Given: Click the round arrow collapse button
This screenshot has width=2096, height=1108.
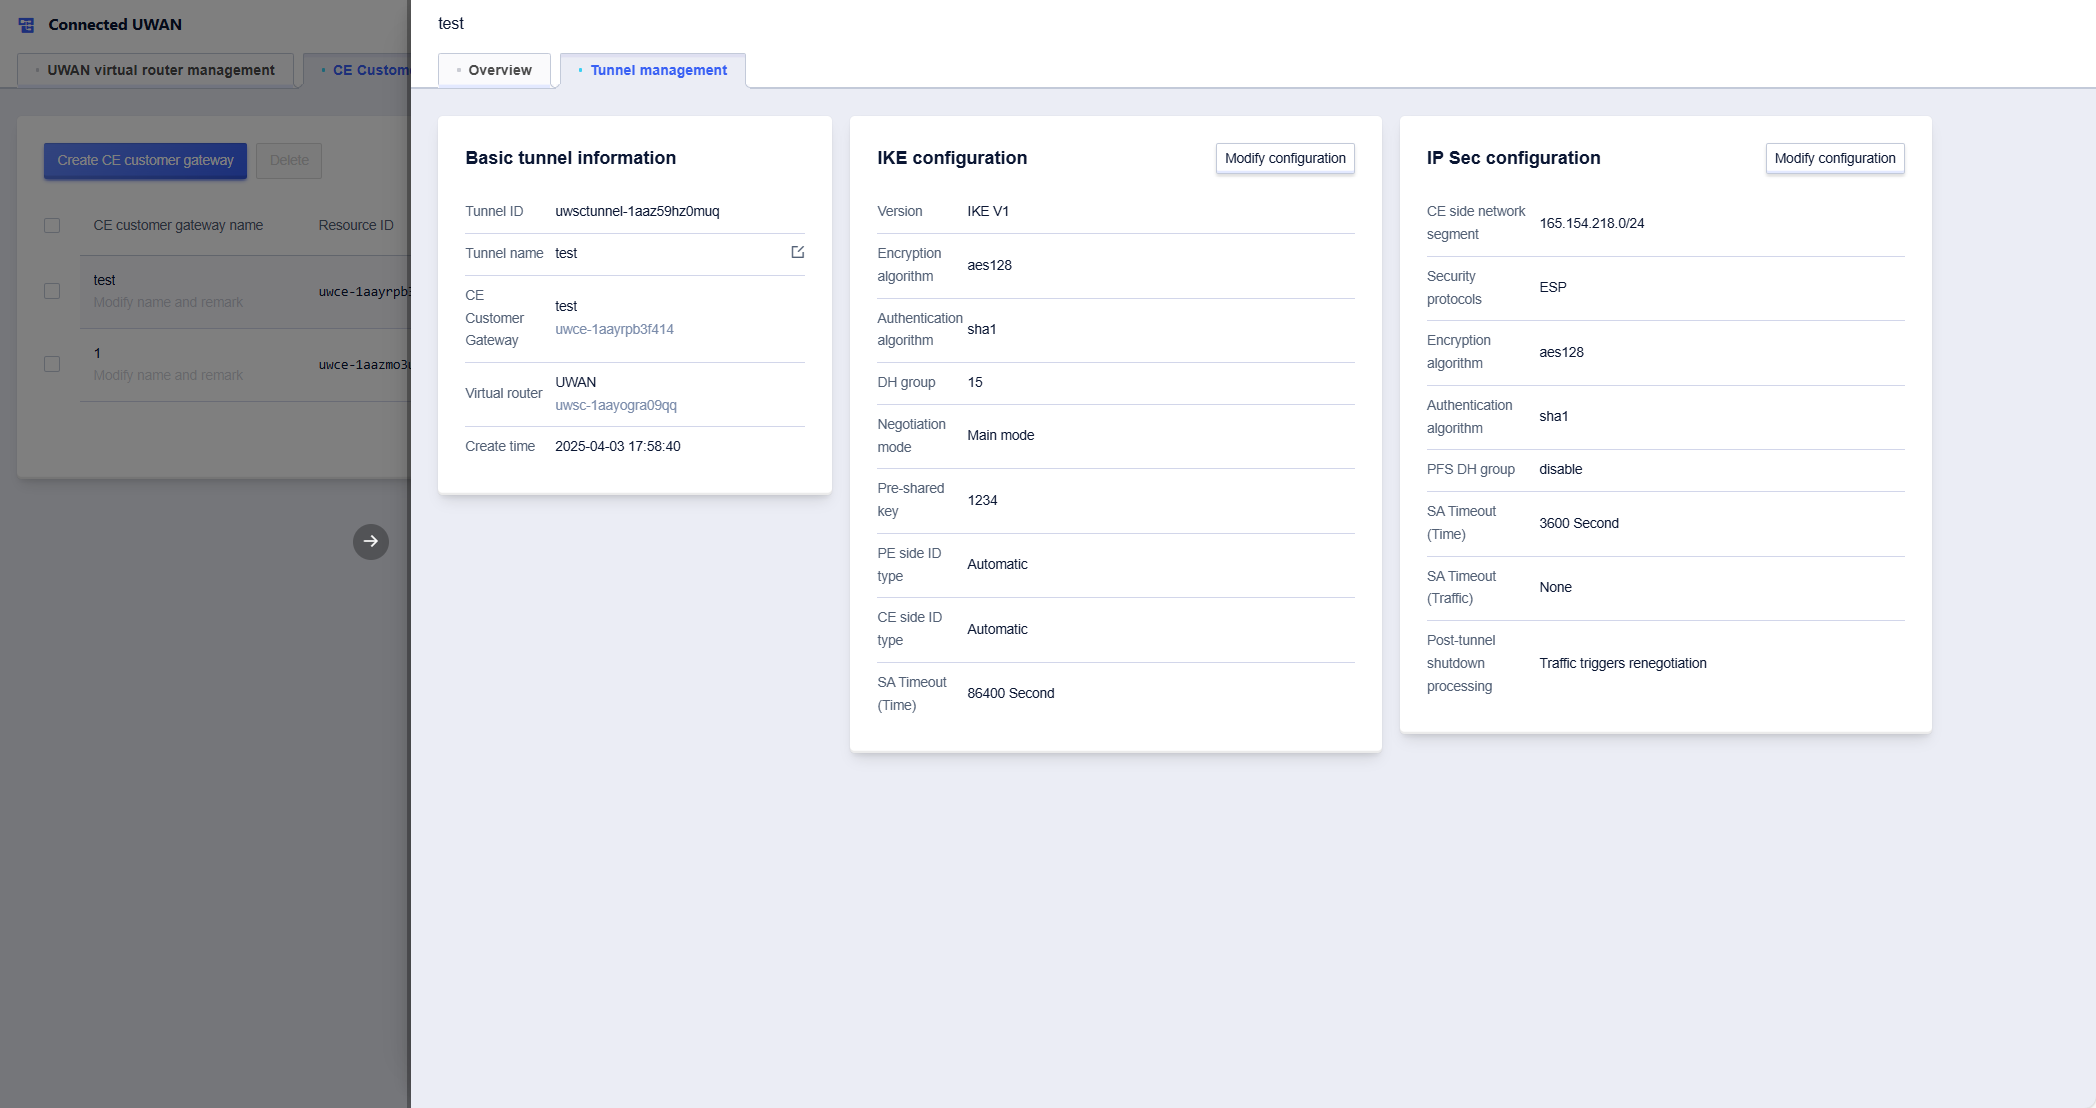Looking at the screenshot, I should (x=371, y=542).
